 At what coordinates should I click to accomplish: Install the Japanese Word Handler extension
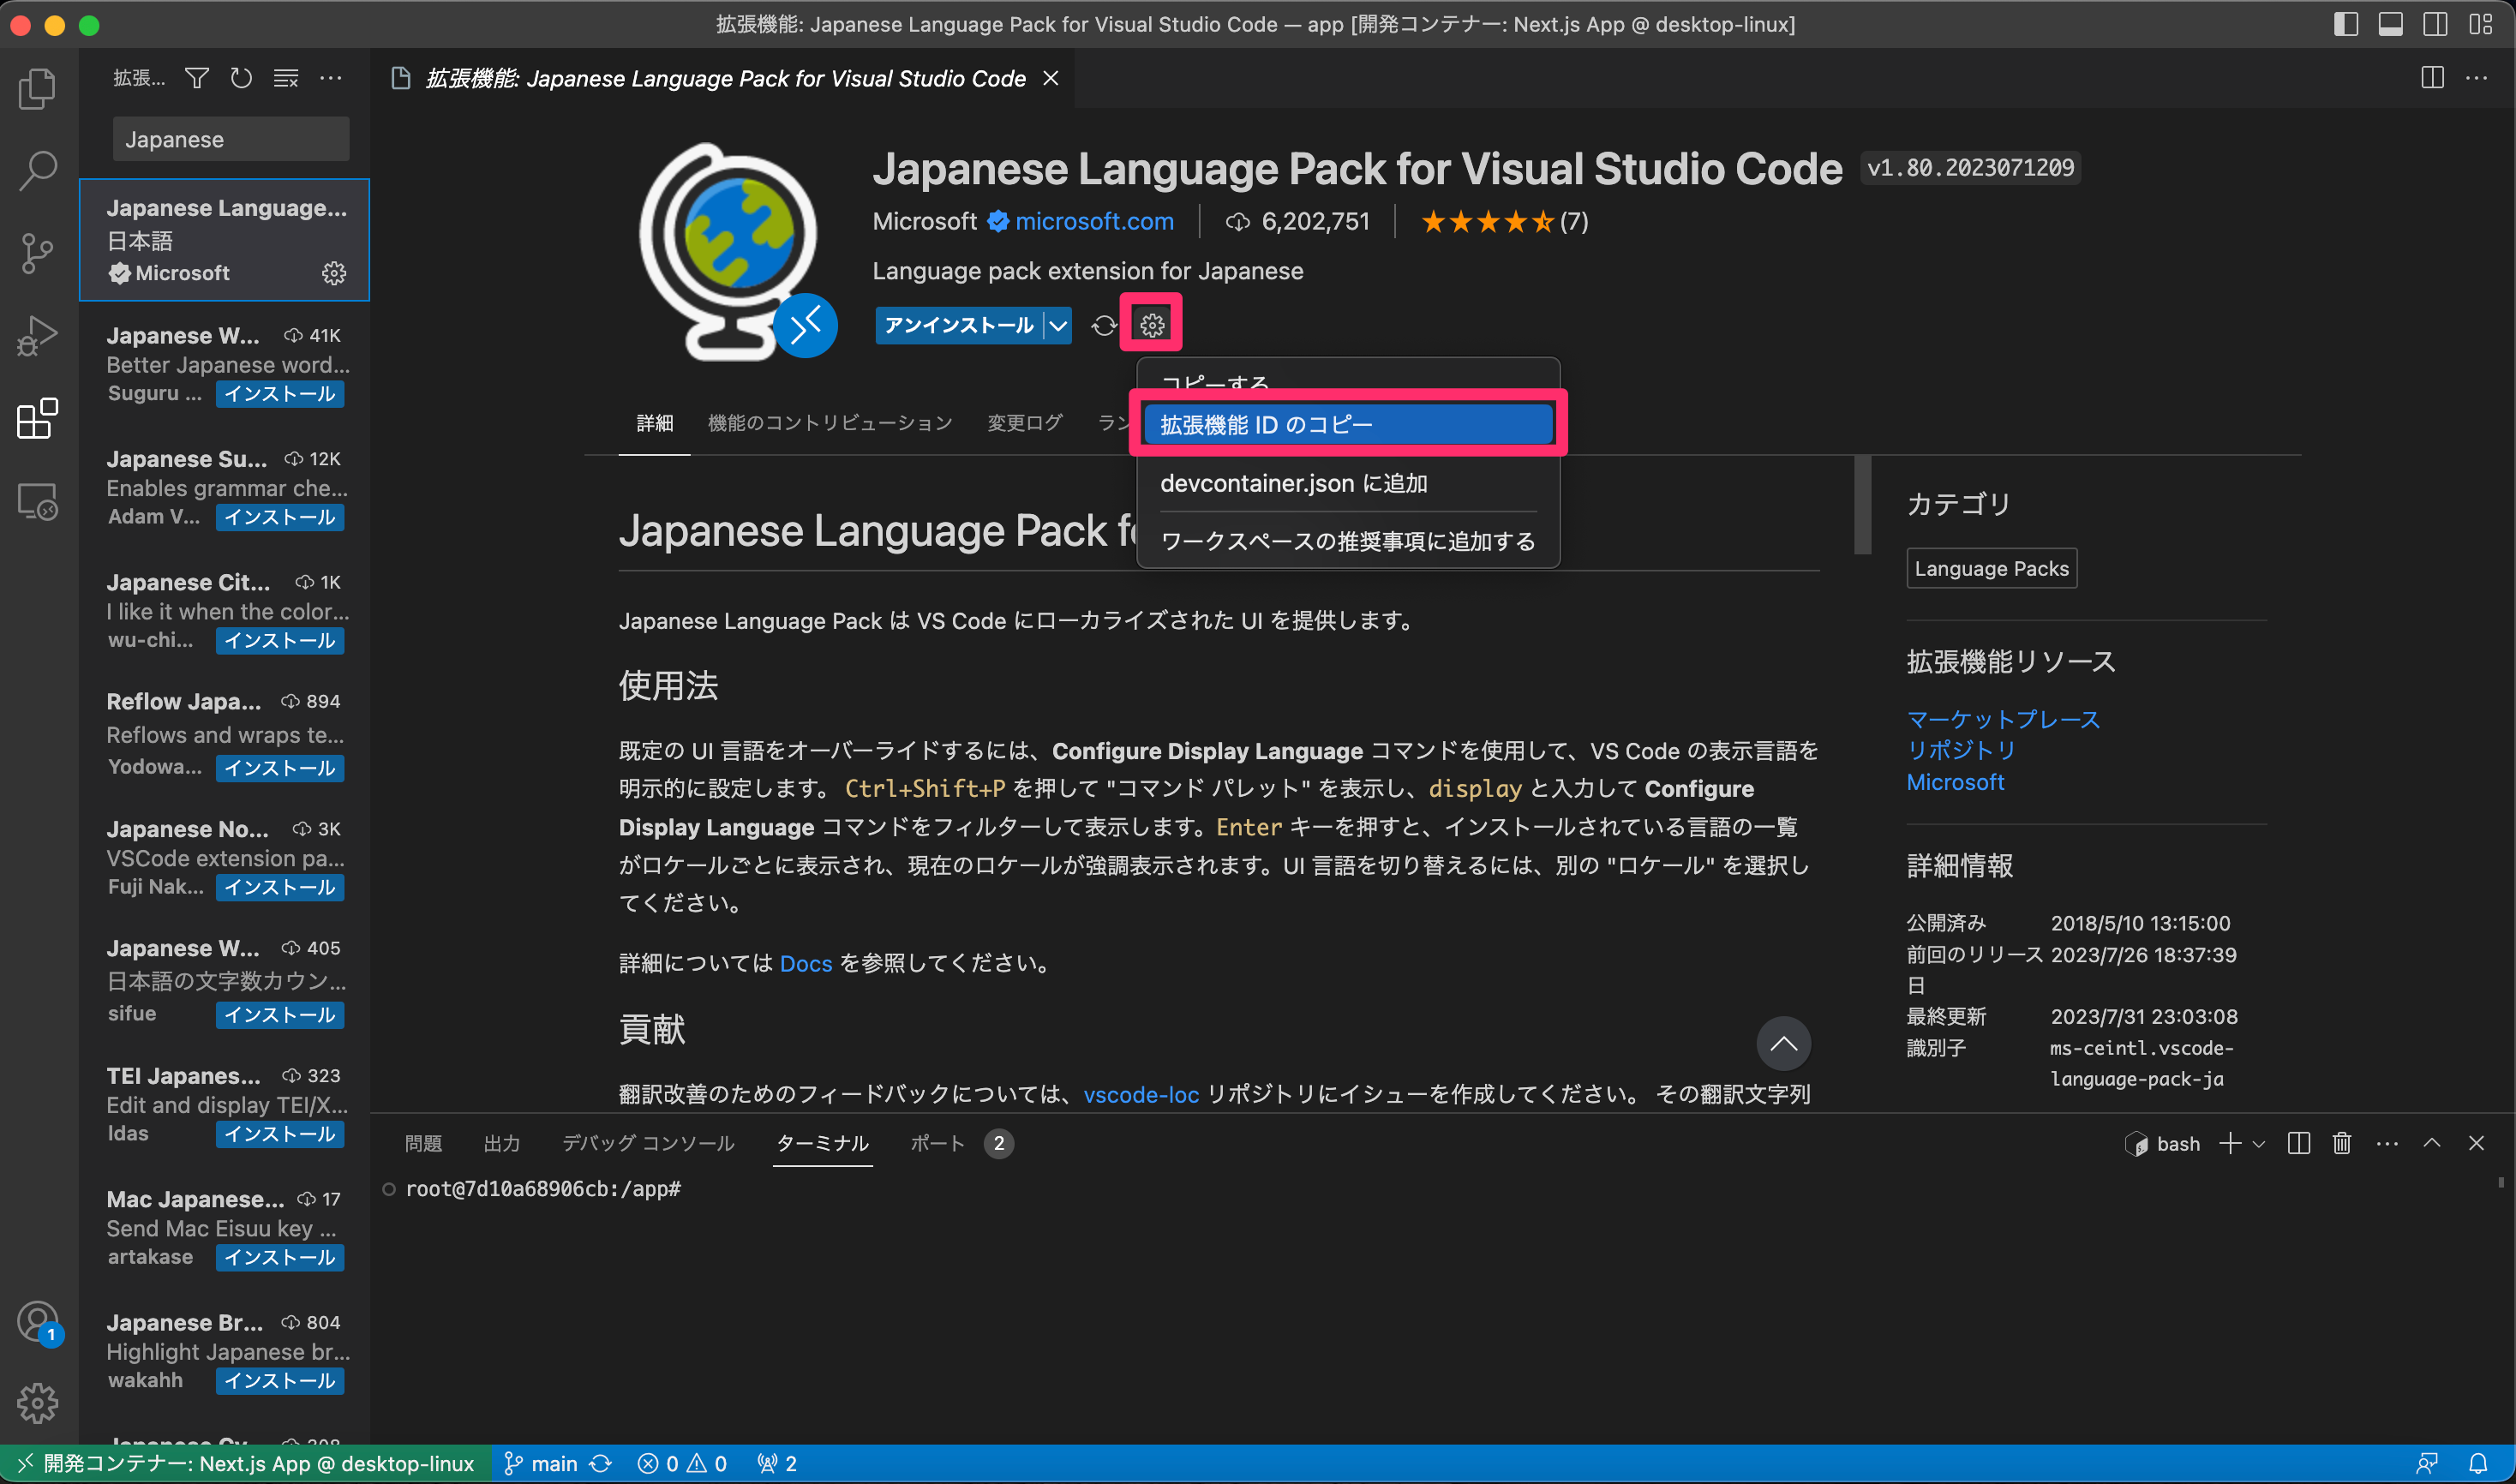pyautogui.click(x=280, y=394)
